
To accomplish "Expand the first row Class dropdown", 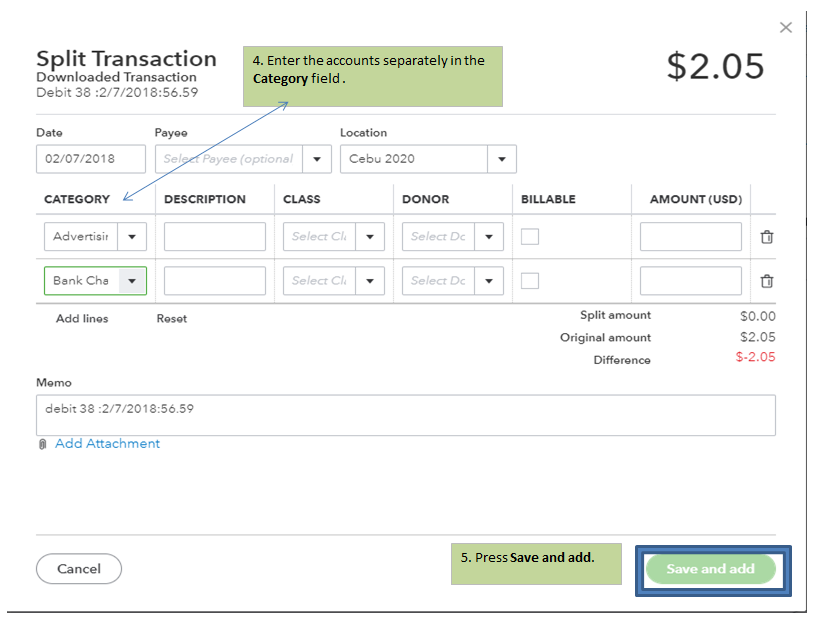I will tap(371, 237).
